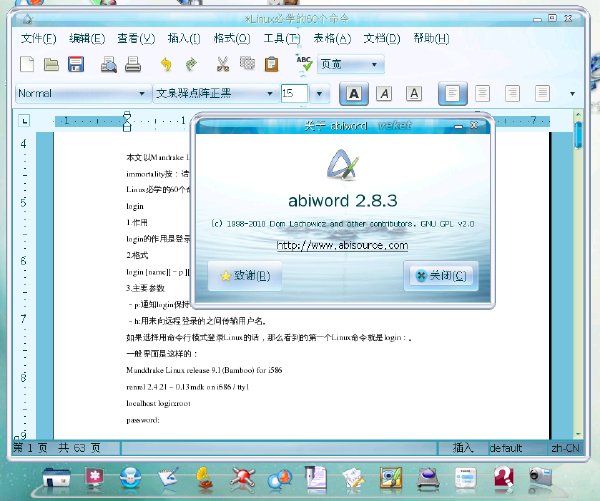
Task: Paste from the clipboard icon
Action: click(271, 64)
